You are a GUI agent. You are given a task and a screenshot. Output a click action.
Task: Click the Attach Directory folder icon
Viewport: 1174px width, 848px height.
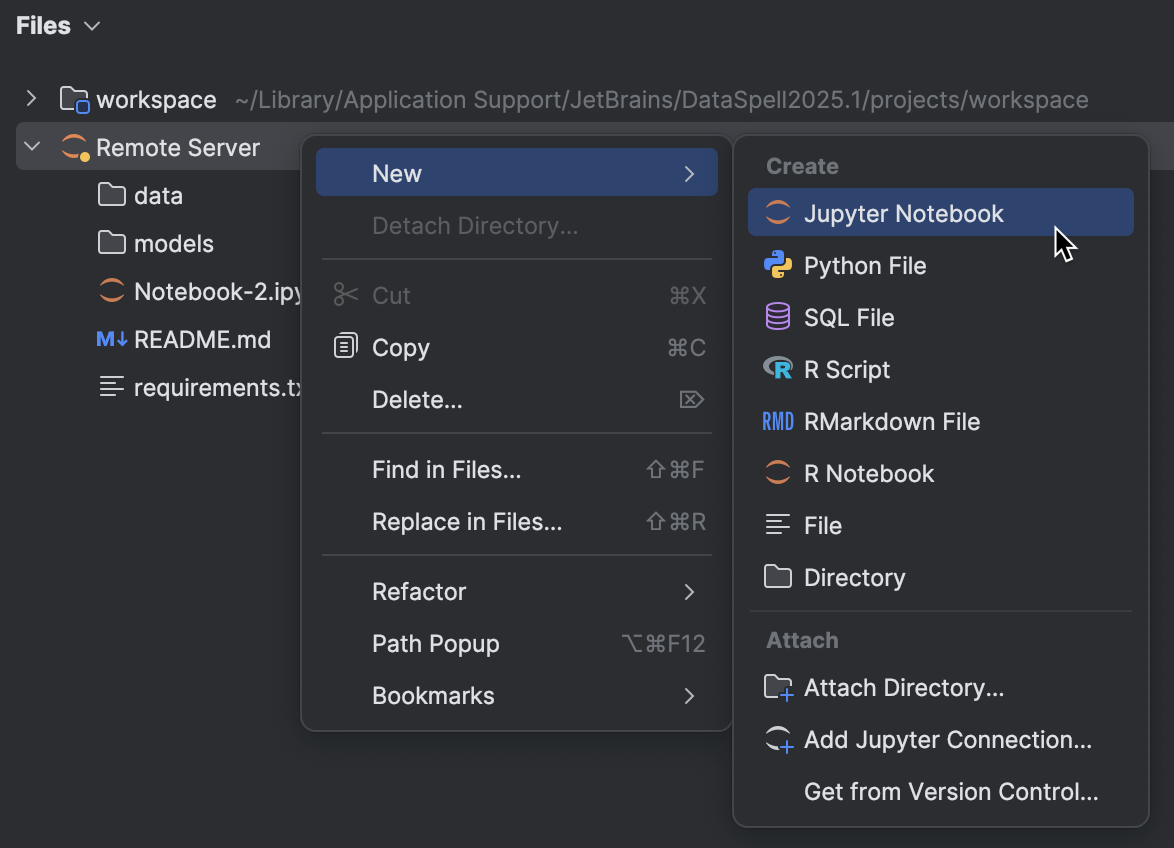point(777,687)
